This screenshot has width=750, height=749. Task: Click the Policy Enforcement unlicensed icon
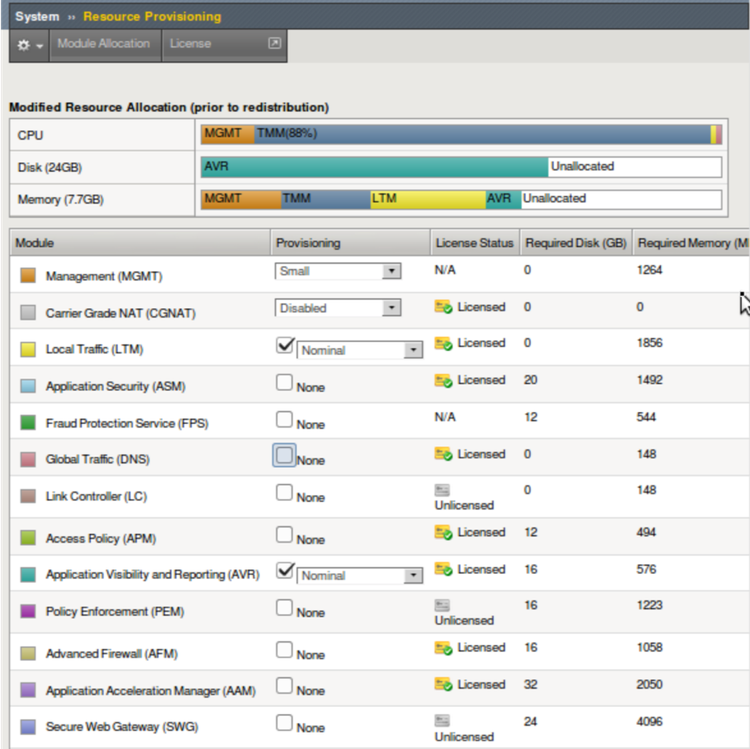(443, 606)
